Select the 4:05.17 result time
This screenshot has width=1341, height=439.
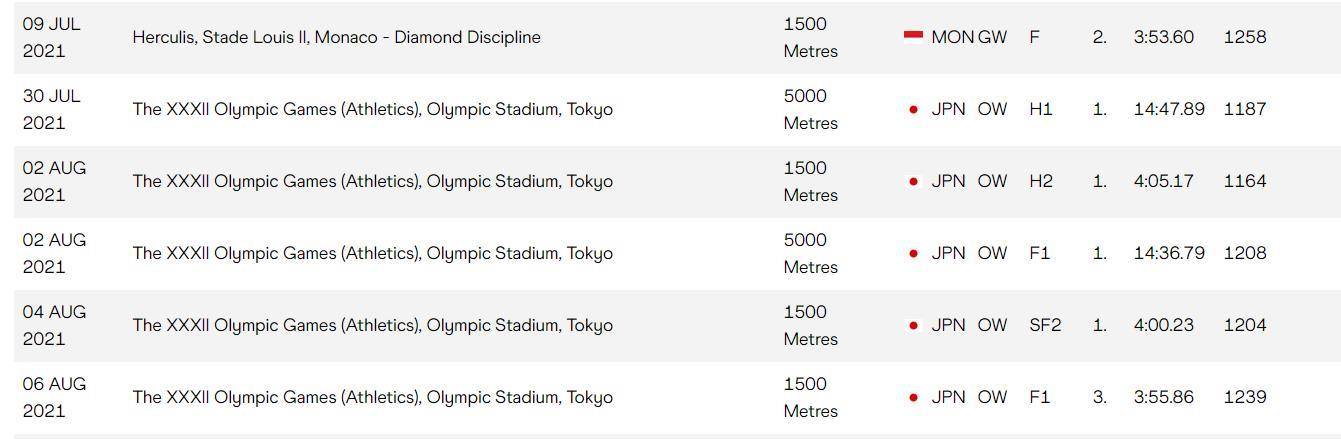coord(1163,181)
